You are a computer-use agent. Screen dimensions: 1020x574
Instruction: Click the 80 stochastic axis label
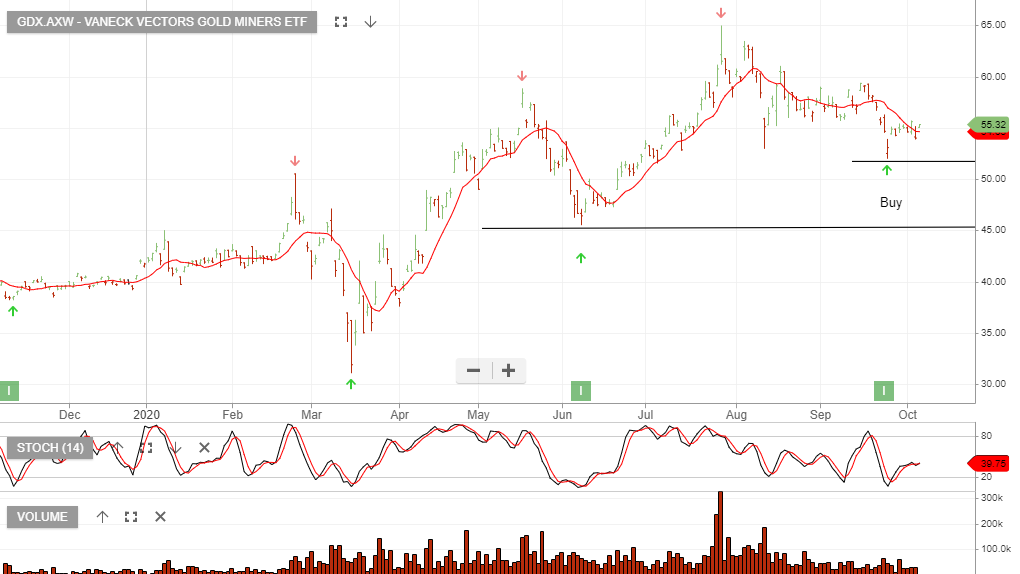tap(987, 436)
